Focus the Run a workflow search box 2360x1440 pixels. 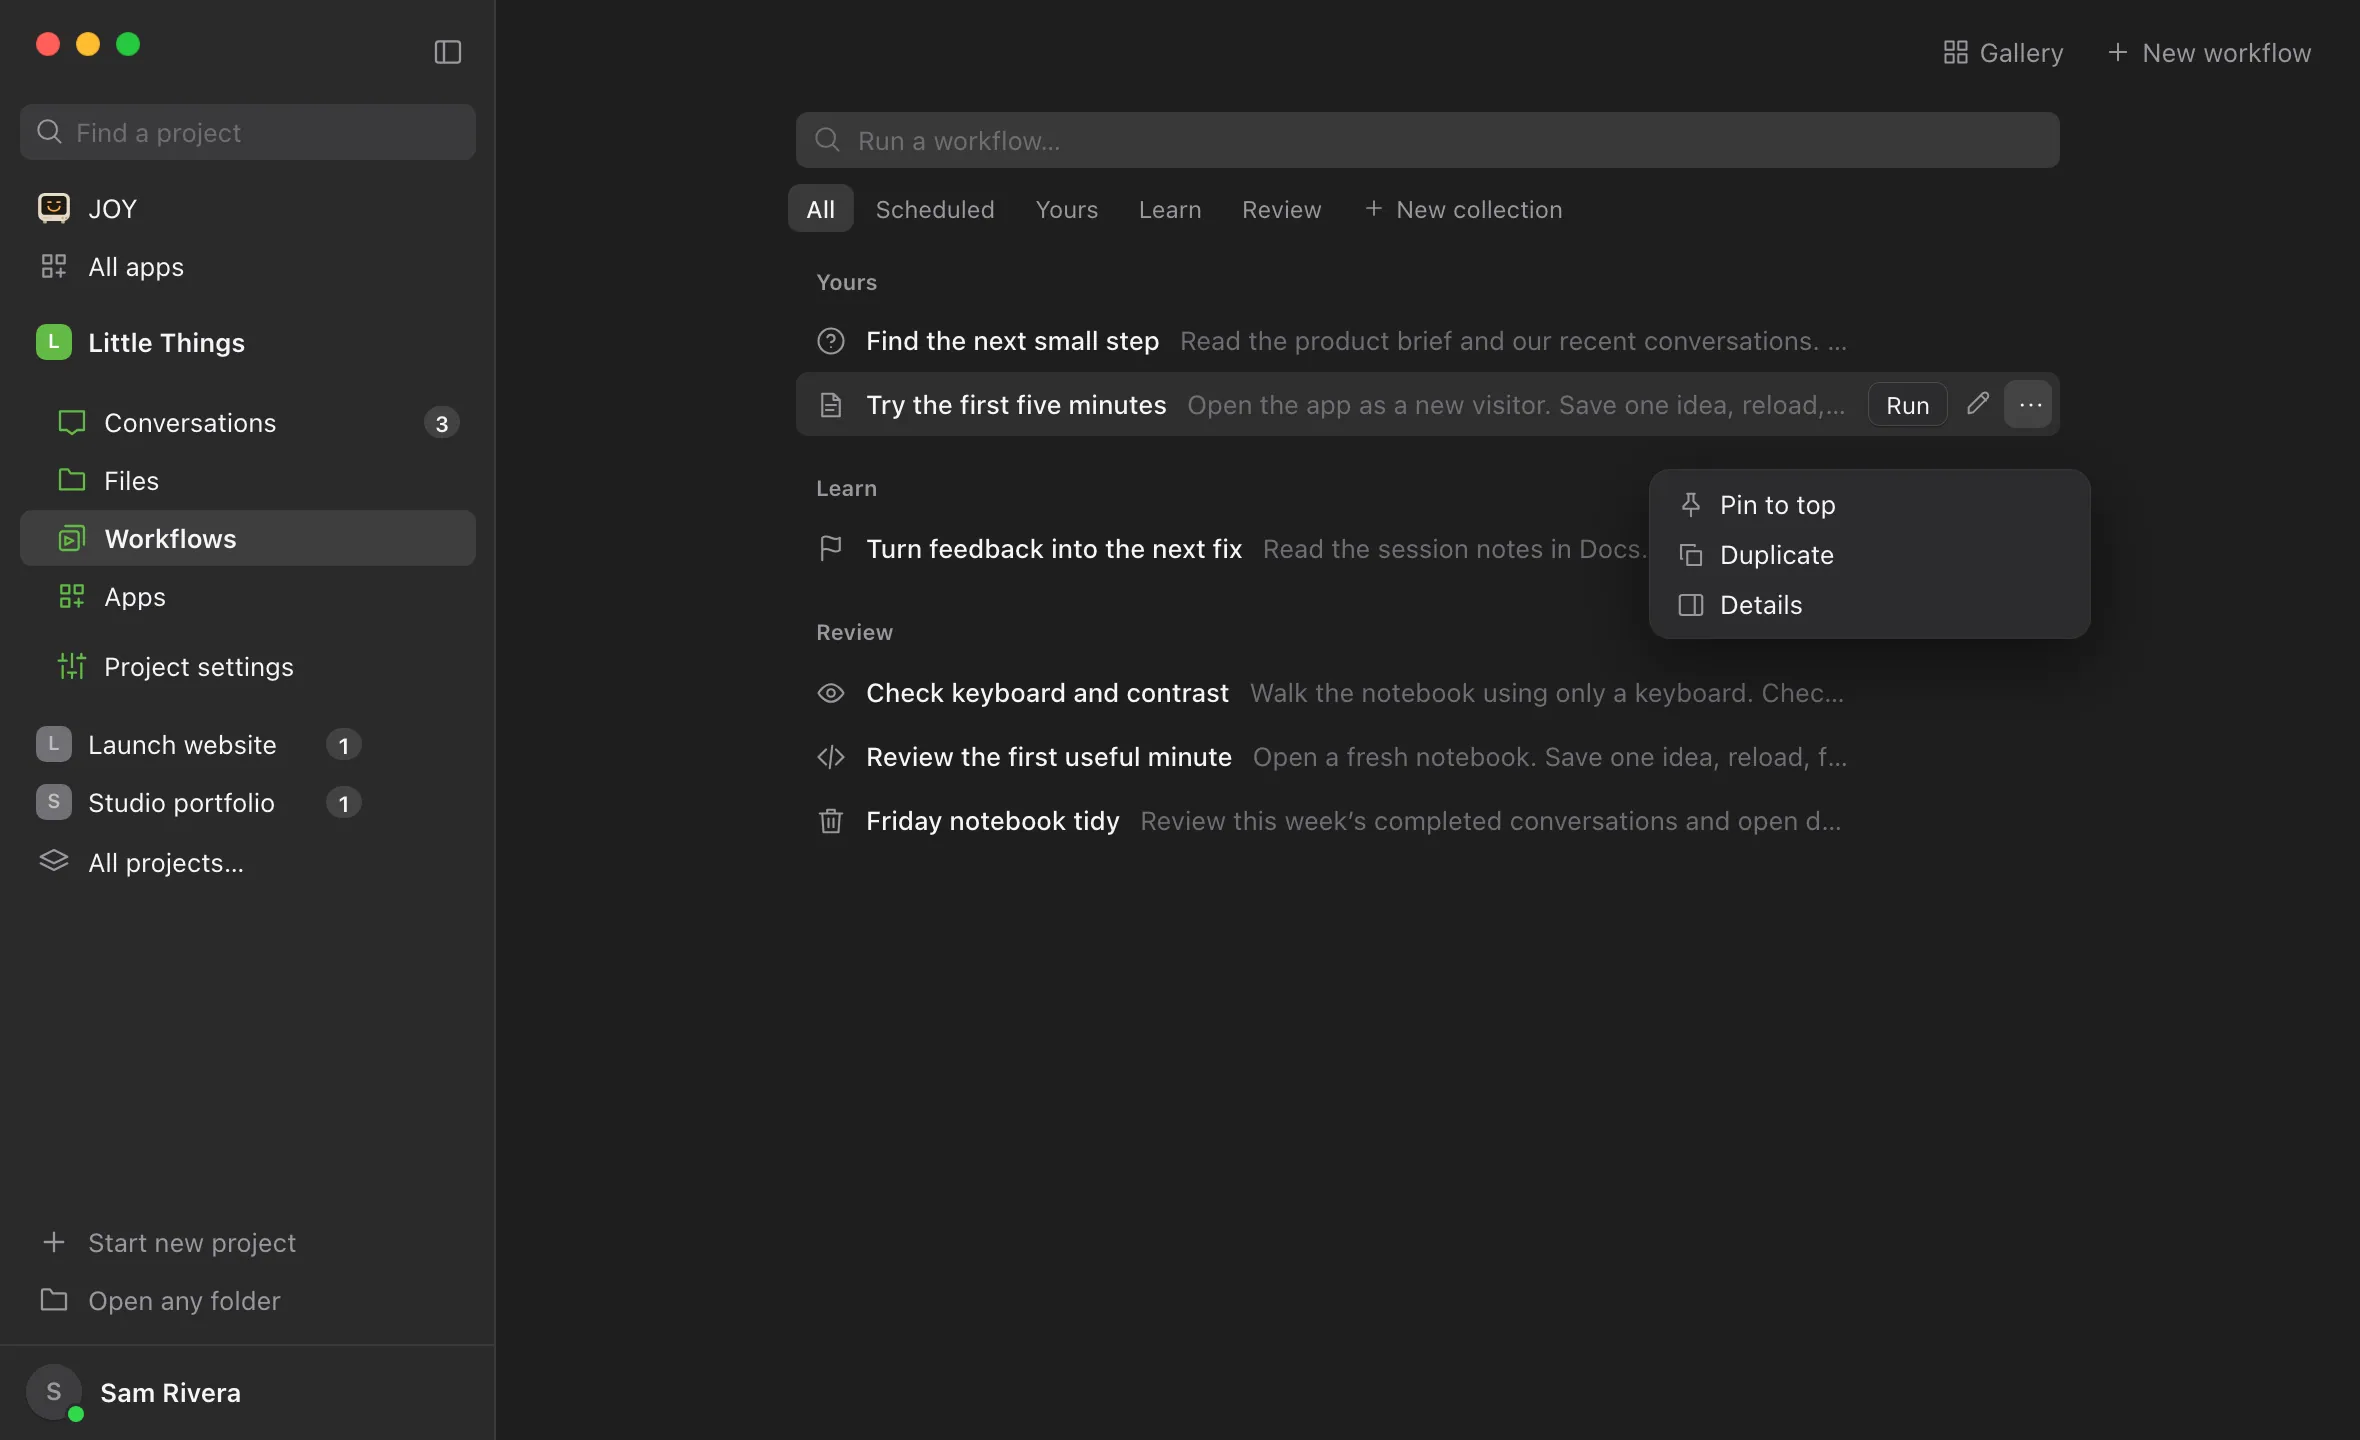pos(1427,140)
